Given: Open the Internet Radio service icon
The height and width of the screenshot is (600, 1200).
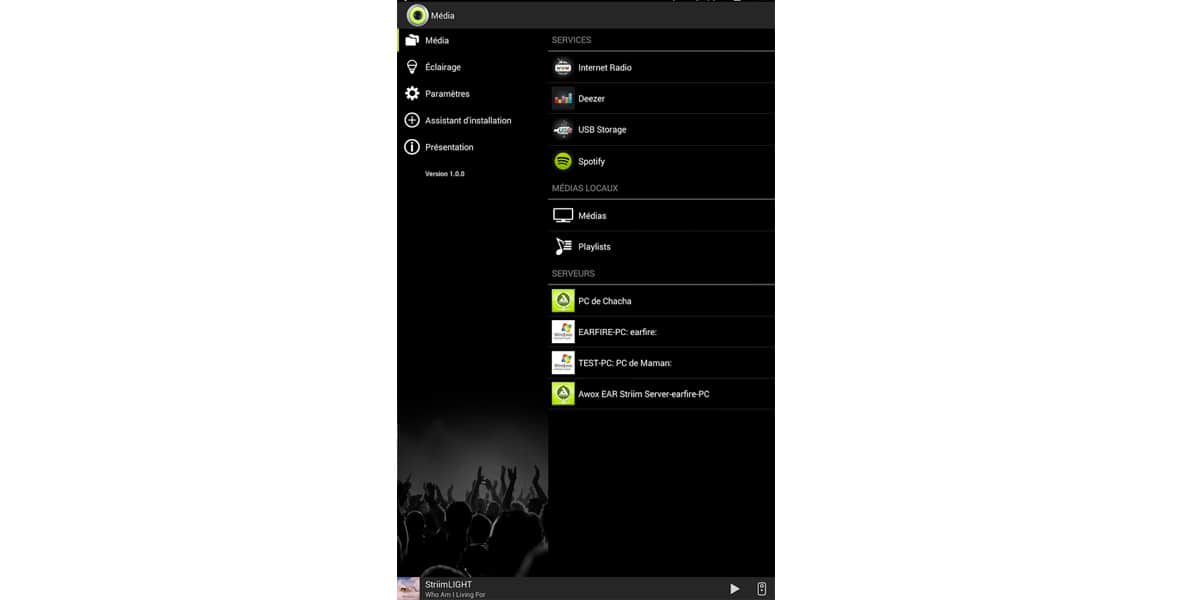Looking at the screenshot, I should tap(563, 67).
